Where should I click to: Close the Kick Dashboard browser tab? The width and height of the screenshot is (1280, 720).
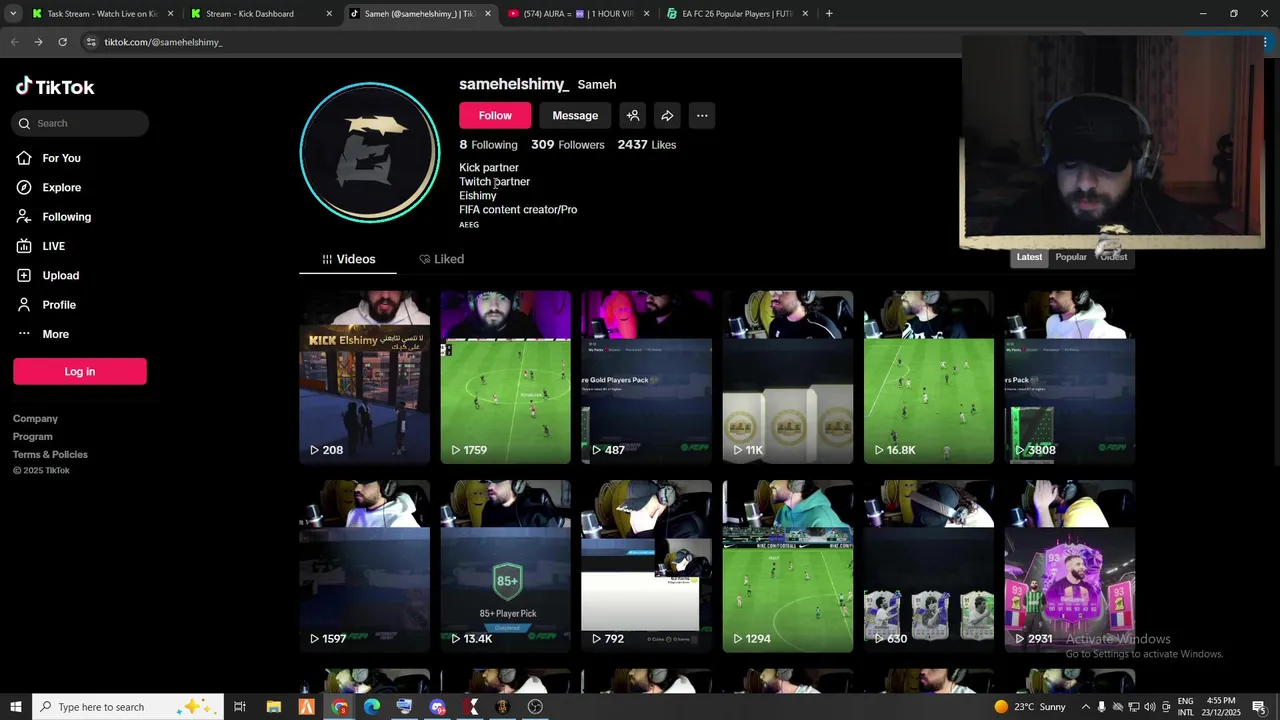pos(329,14)
